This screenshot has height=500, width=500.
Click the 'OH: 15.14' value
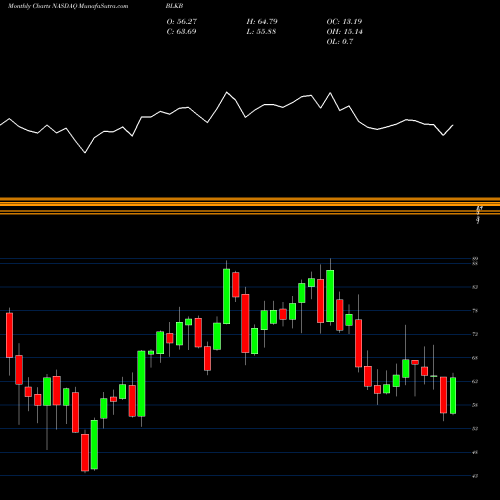(345, 32)
